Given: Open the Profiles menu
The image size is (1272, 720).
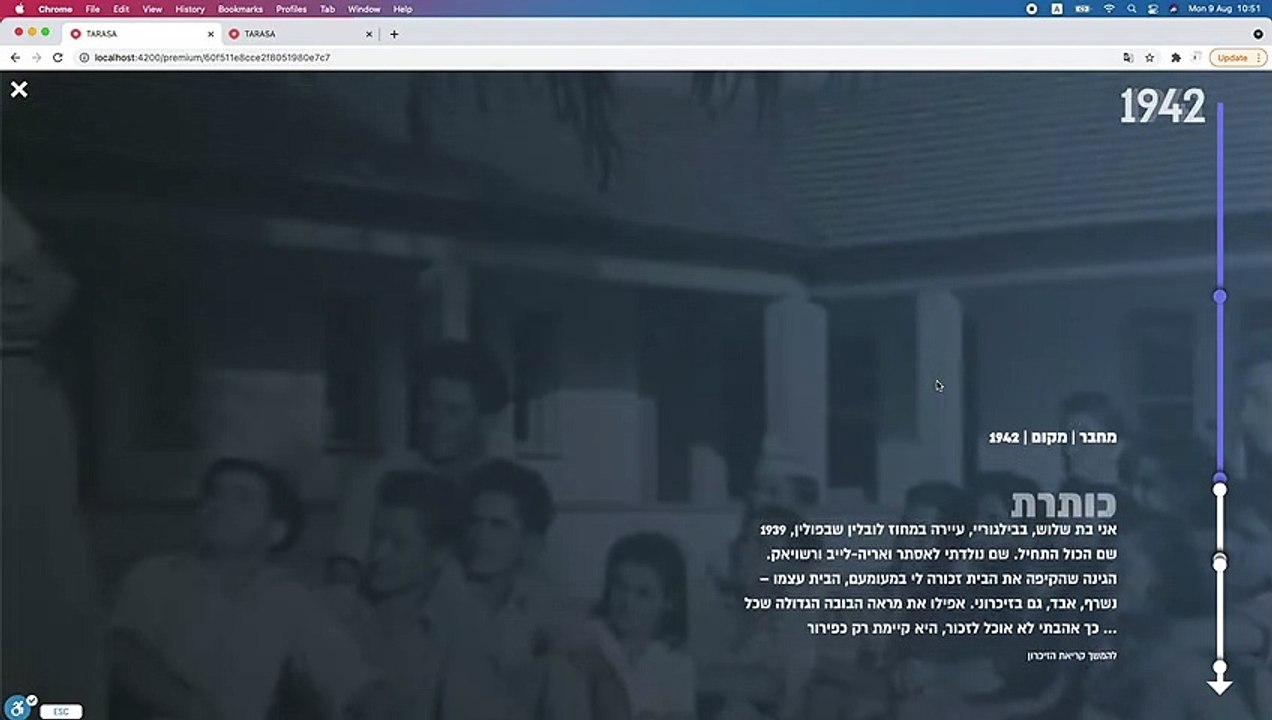Looking at the screenshot, I should [291, 9].
